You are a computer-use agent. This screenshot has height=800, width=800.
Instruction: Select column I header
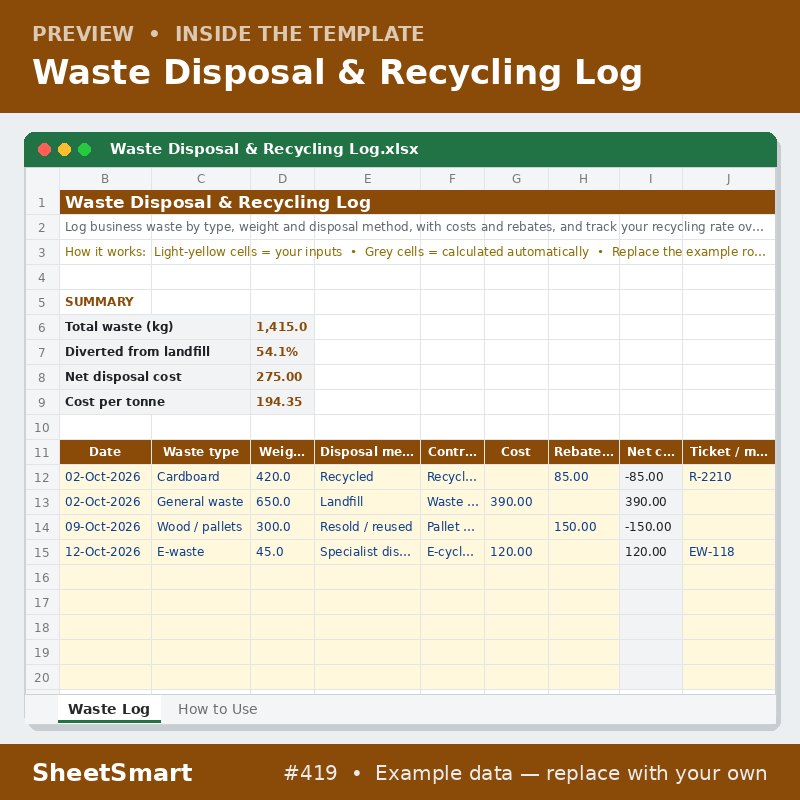click(651, 179)
